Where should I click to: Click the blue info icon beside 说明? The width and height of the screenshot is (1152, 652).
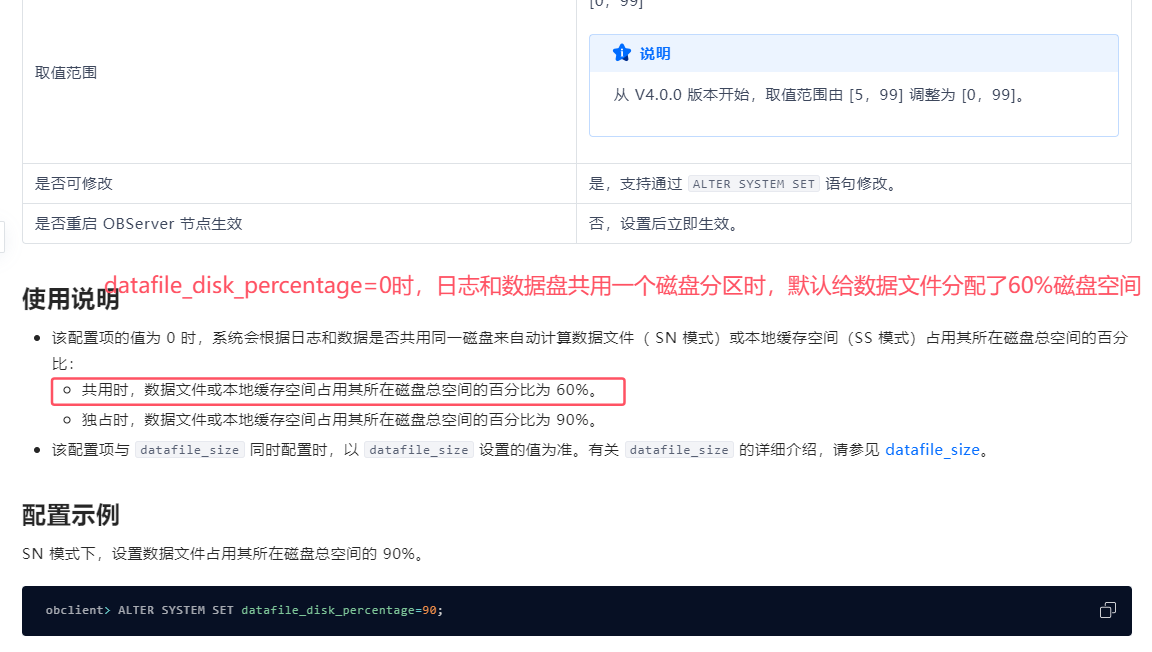(x=622, y=53)
